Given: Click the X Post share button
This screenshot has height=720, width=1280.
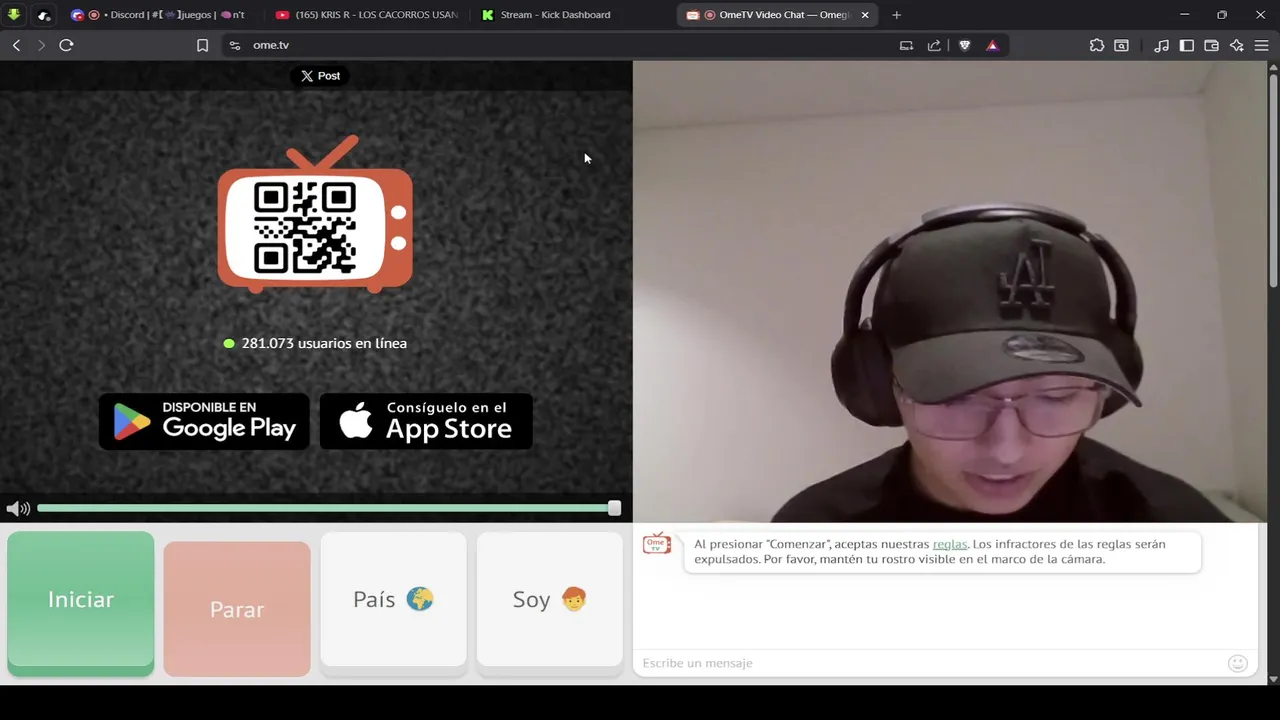Looking at the screenshot, I should coord(320,76).
